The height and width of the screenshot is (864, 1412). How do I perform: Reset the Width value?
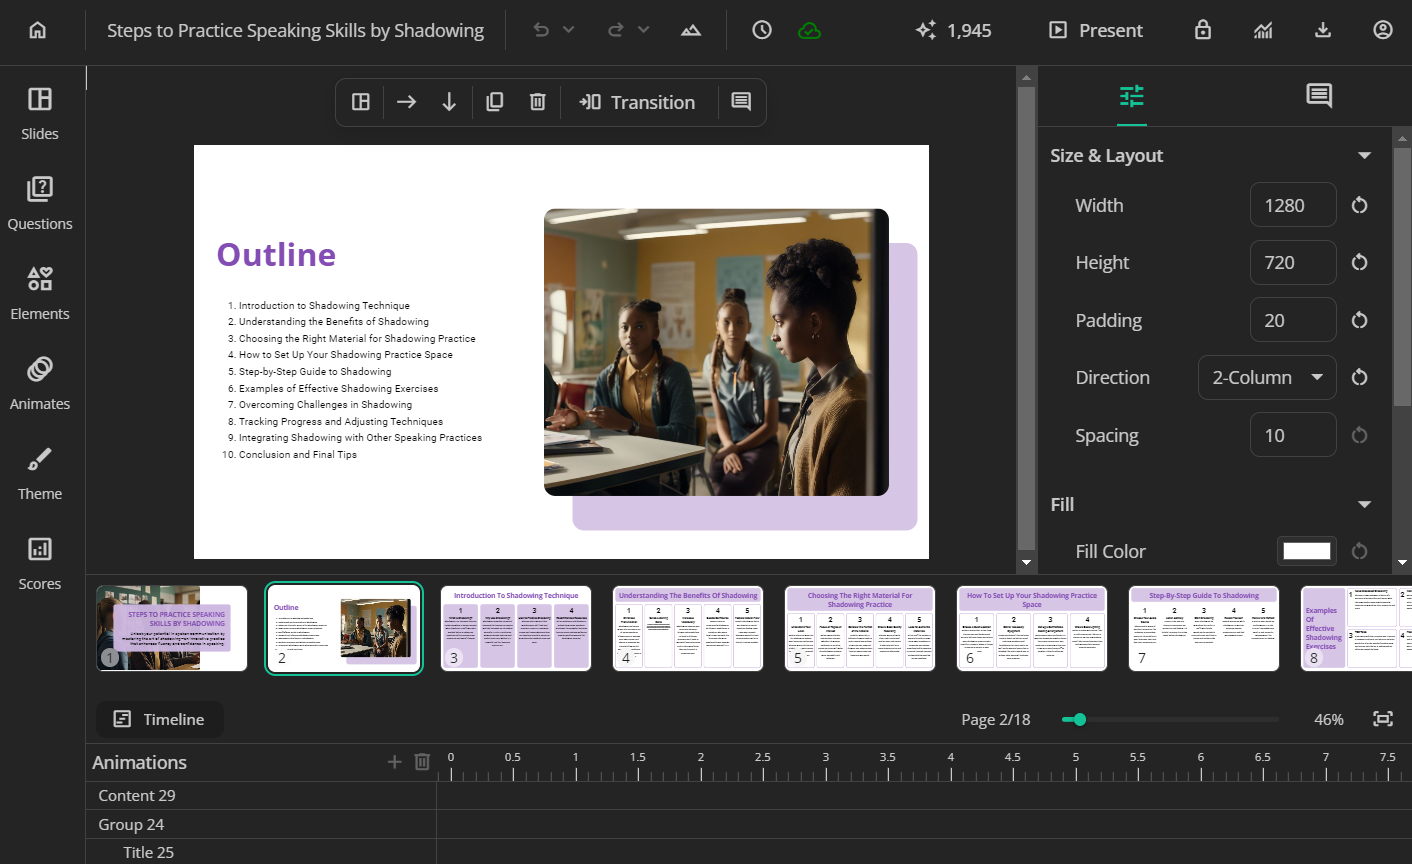point(1359,205)
